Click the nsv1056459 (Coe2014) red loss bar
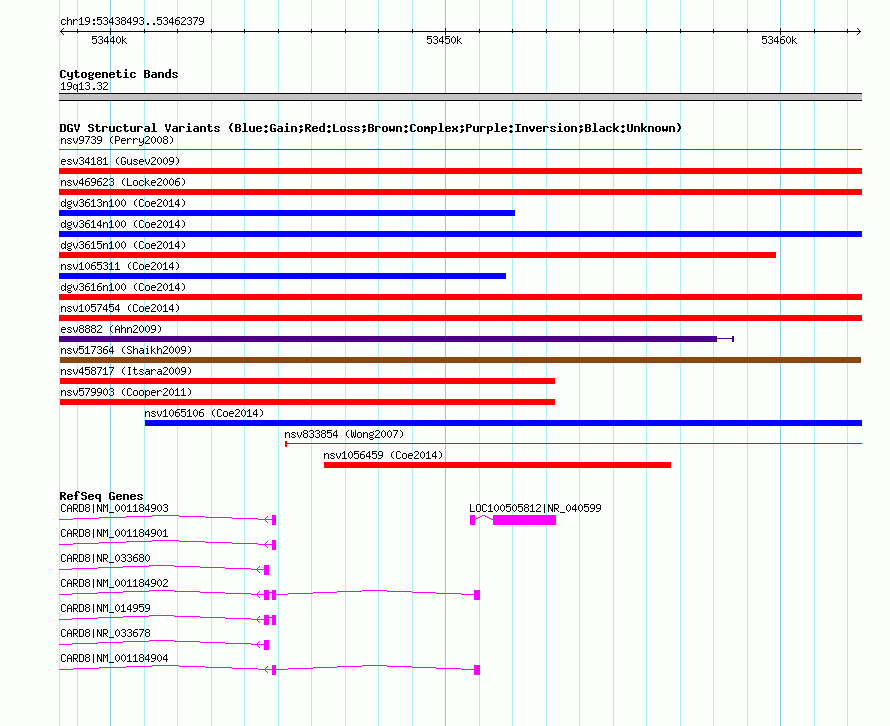The width and height of the screenshot is (890, 726). tap(497, 465)
